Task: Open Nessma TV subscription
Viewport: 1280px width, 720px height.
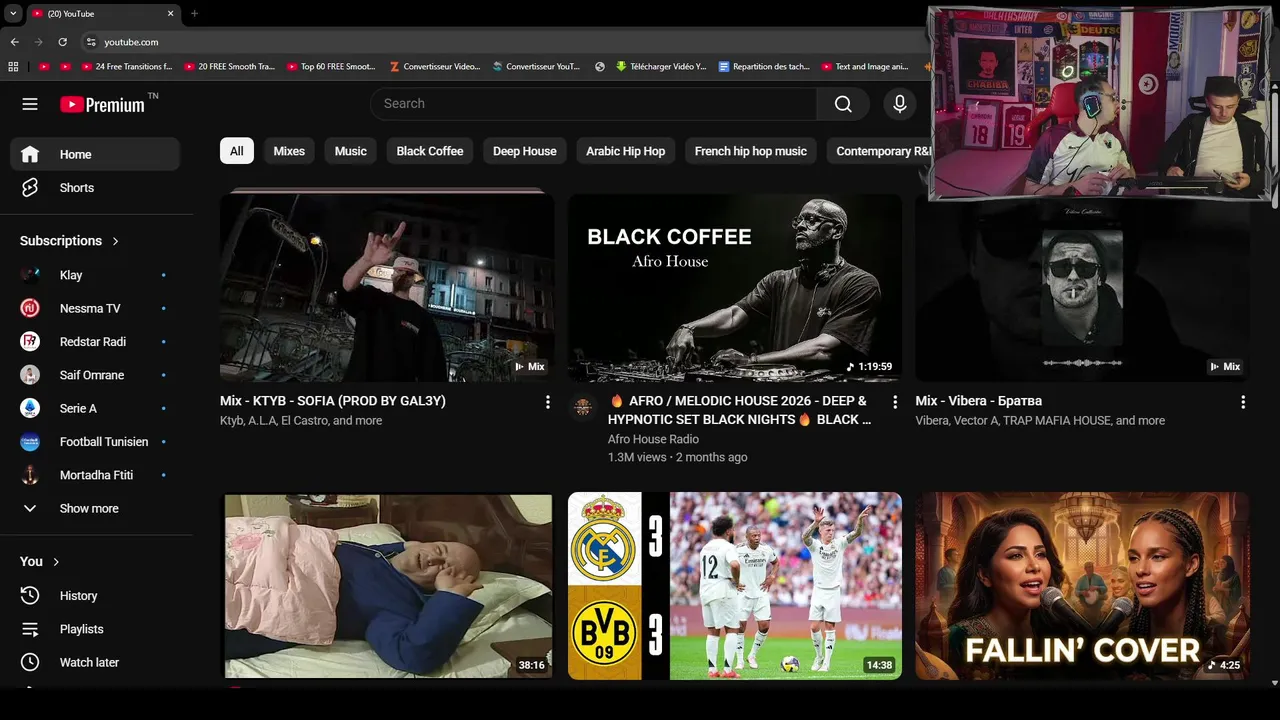Action: [95, 308]
